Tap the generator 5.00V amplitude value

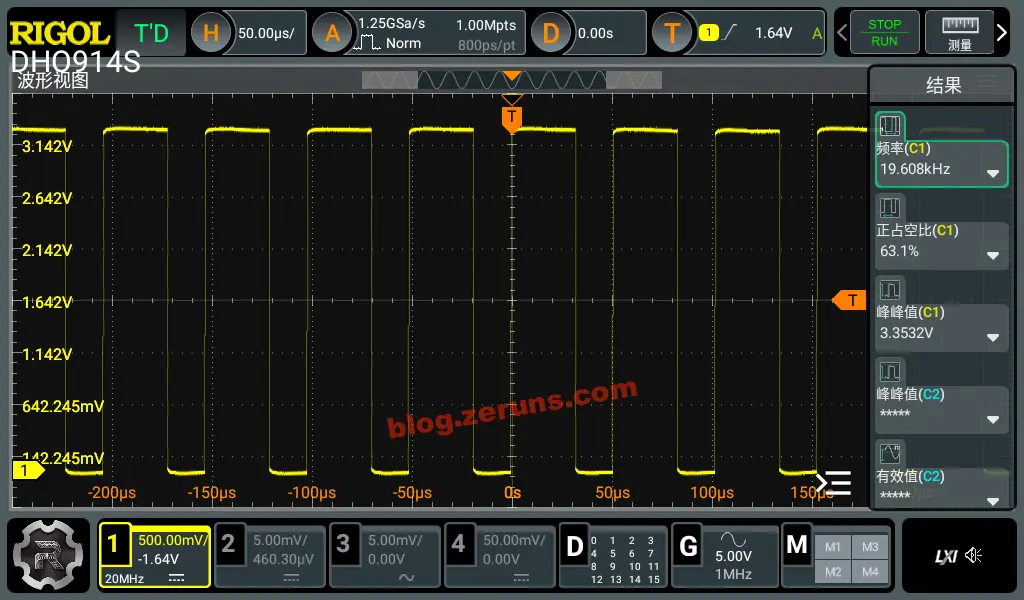[733, 556]
